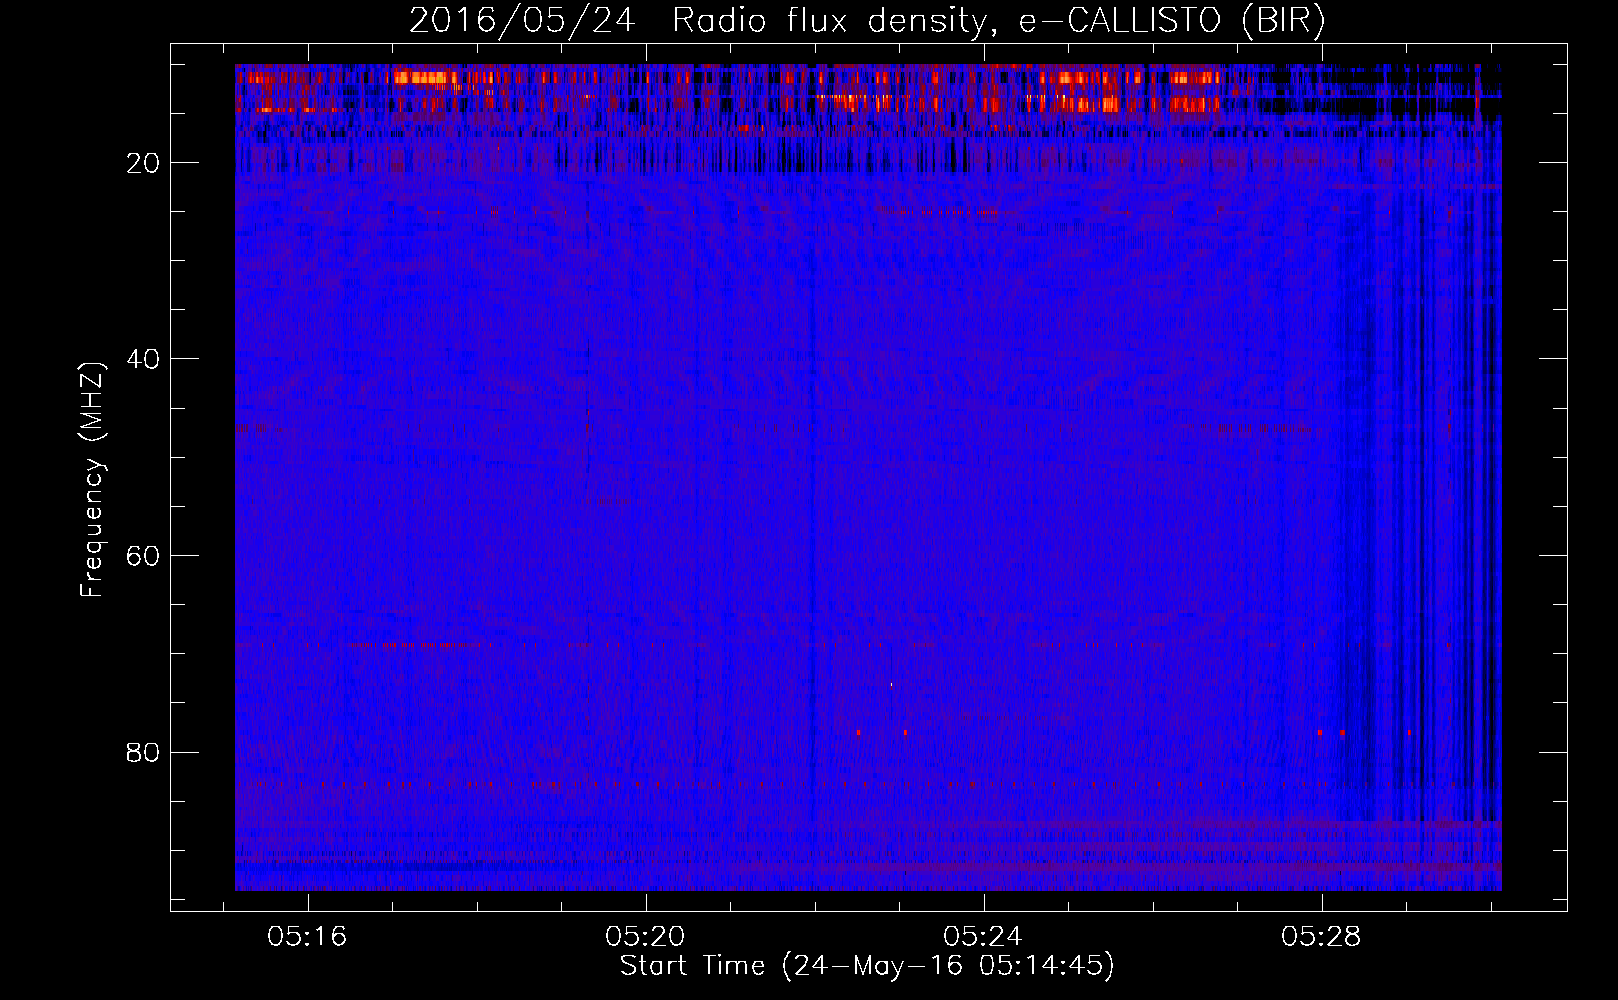The image size is (1618, 1000).
Task: Click the 'Start Time (24-May-16 05:14:45)' label
Action: tap(867, 966)
